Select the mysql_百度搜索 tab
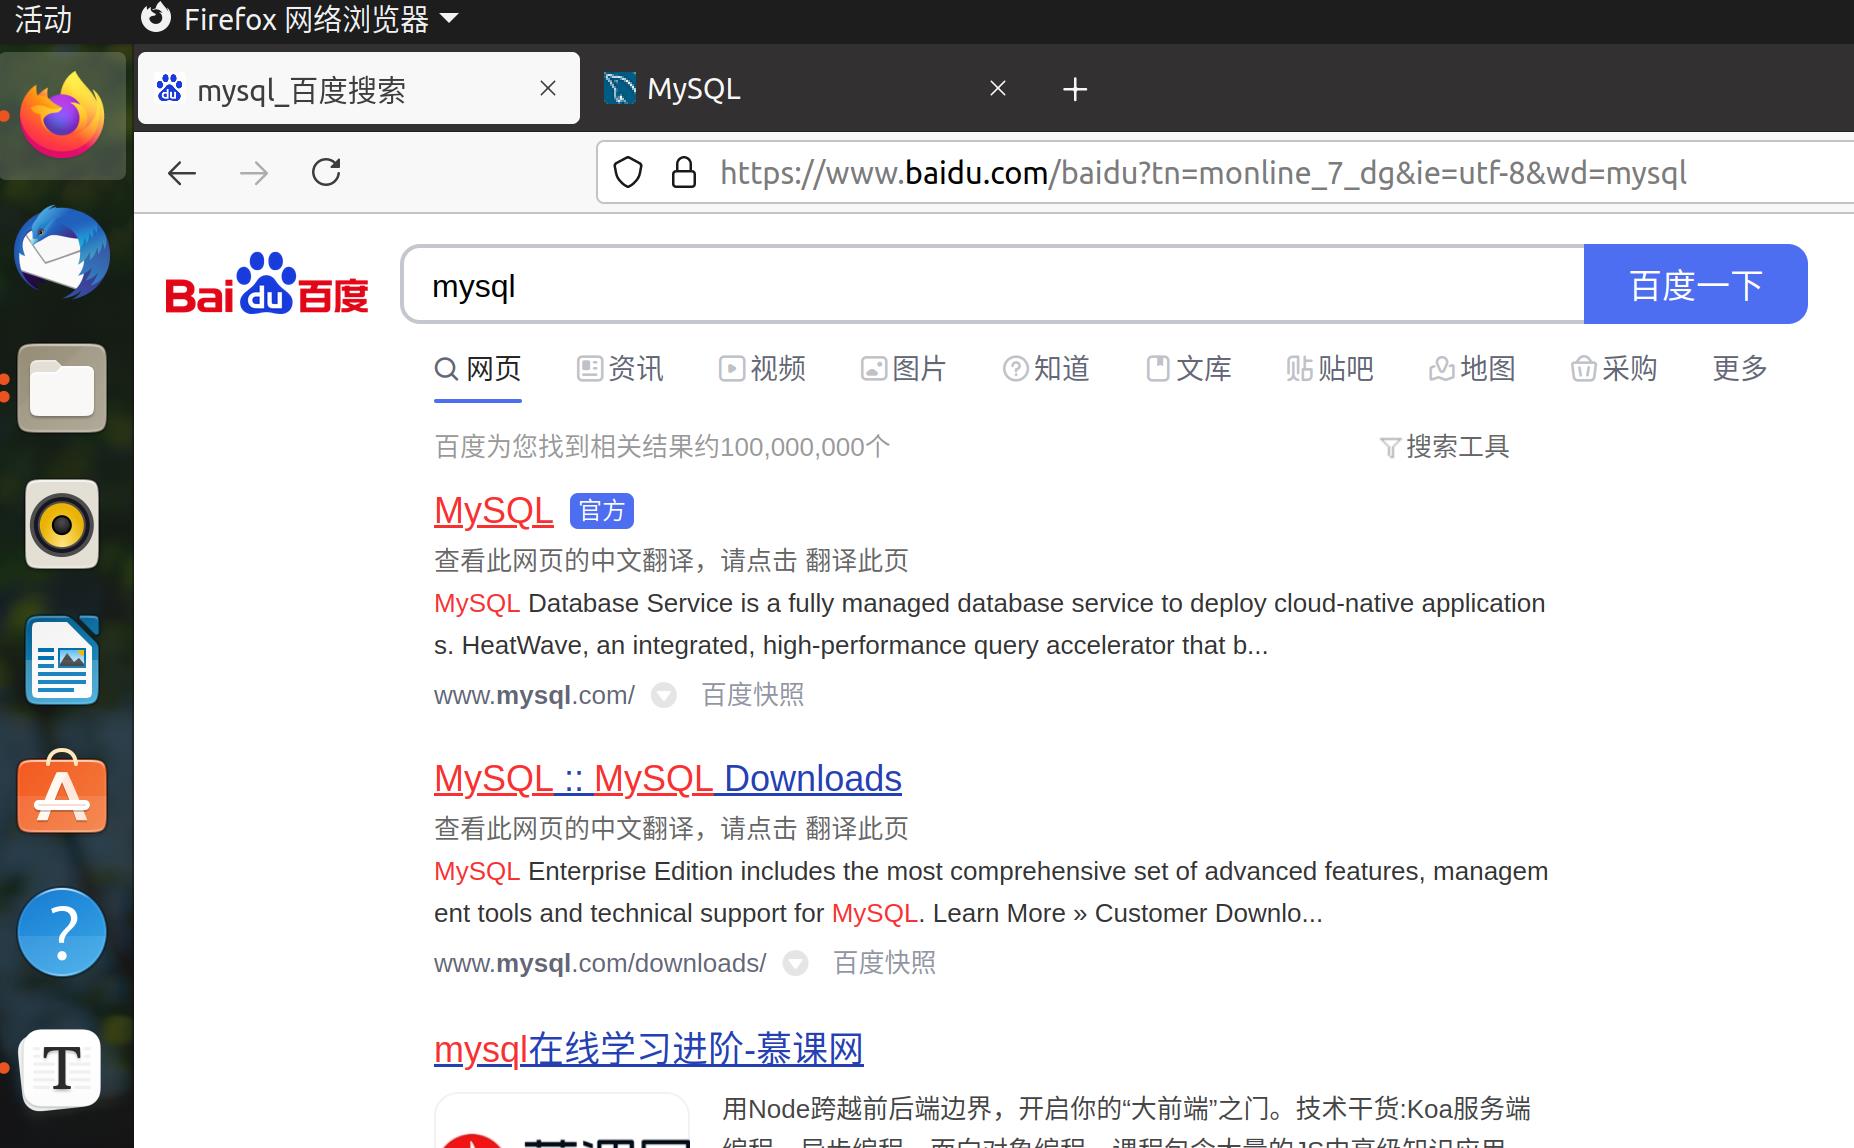 [x=358, y=88]
